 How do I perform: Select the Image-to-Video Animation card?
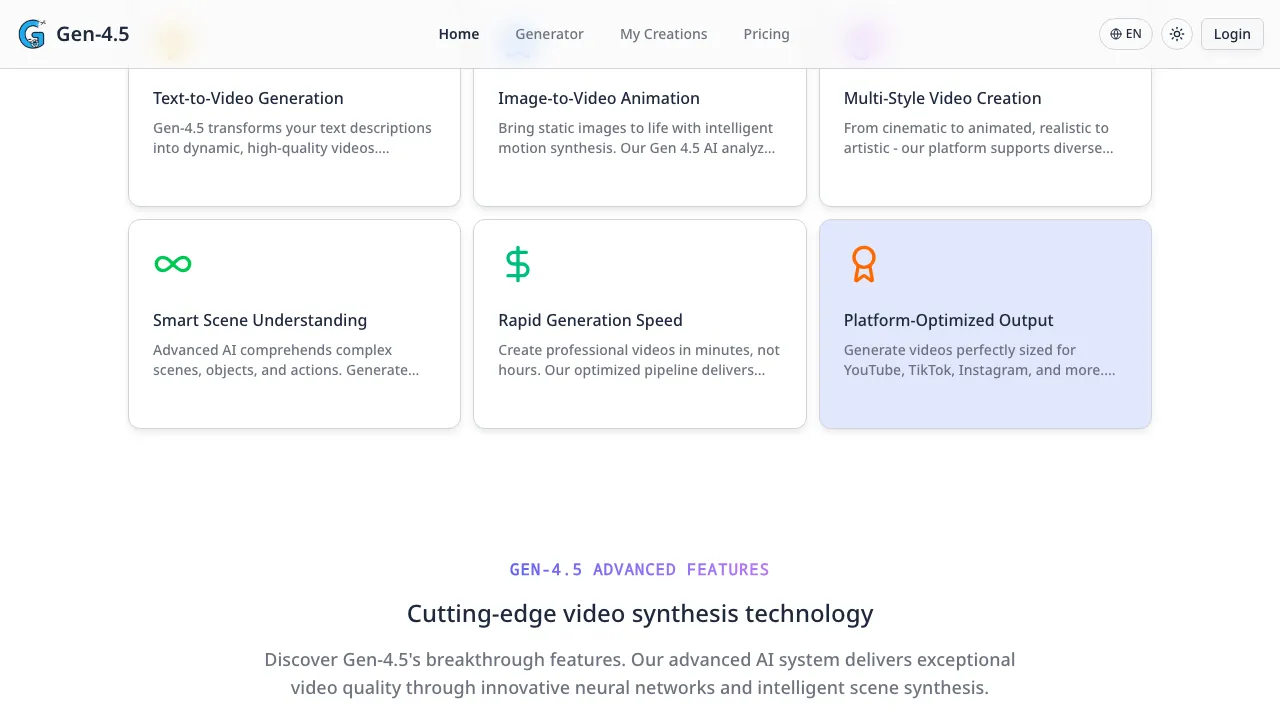point(640,140)
